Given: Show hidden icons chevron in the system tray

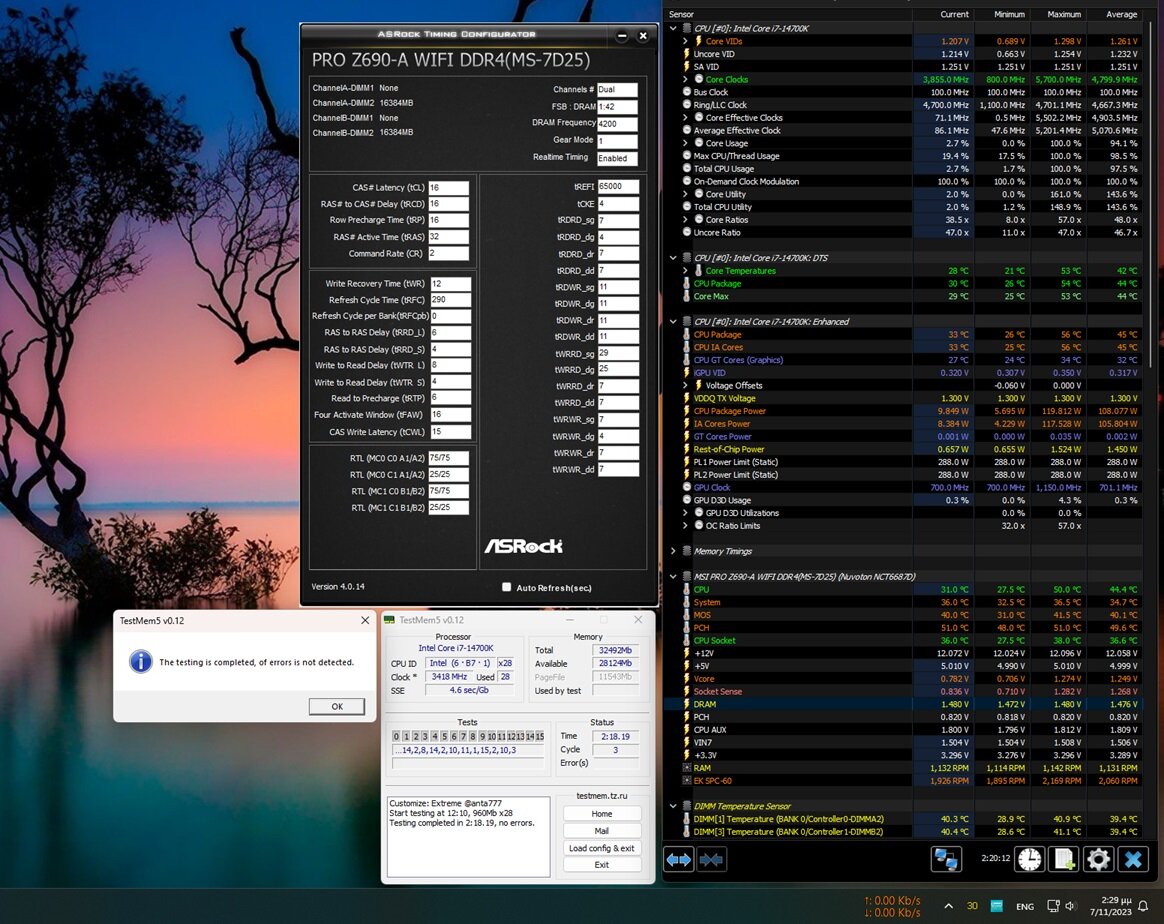Looking at the screenshot, I should [948, 905].
